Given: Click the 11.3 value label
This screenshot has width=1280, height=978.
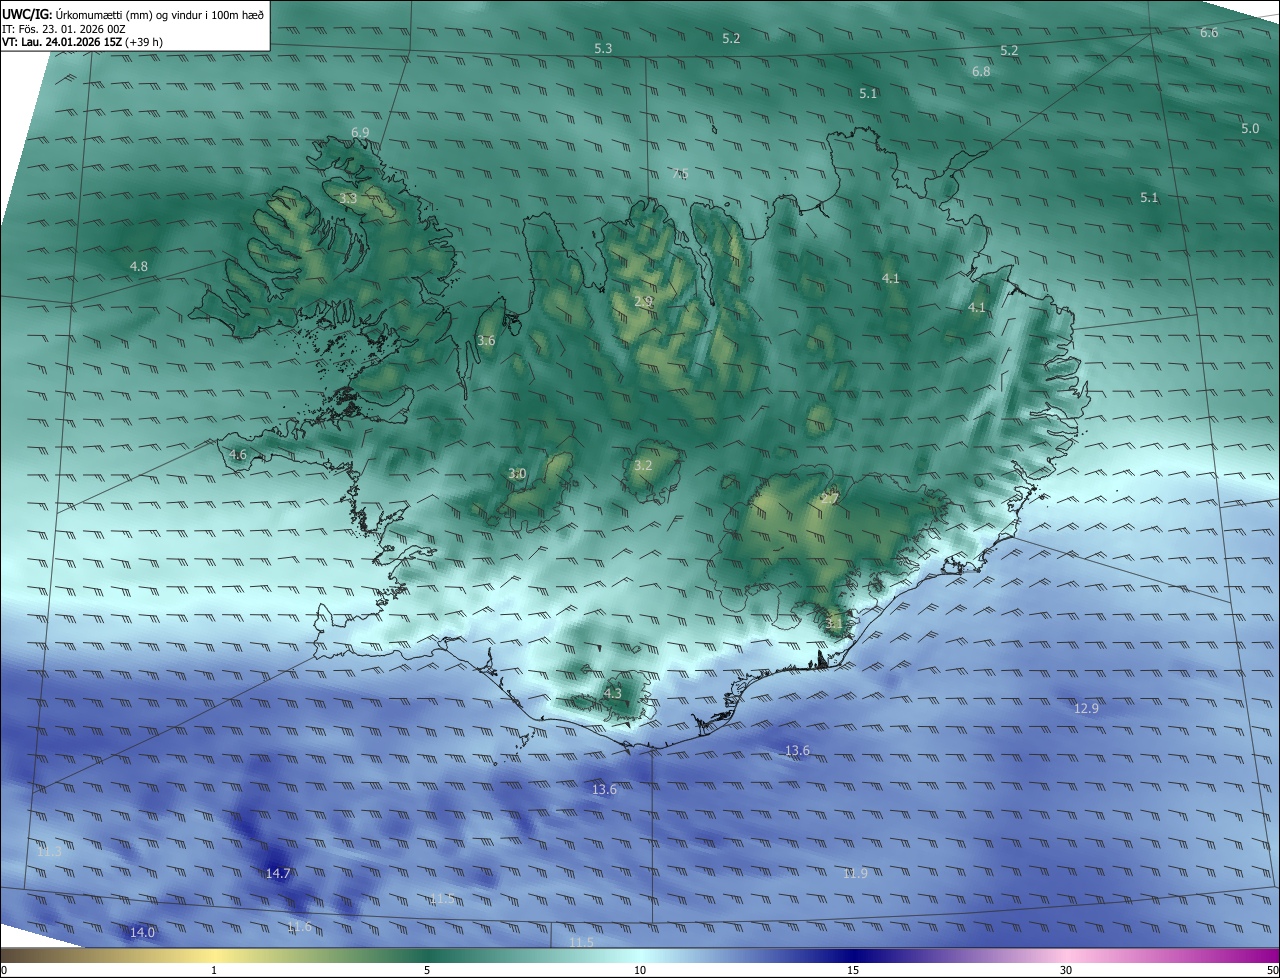Looking at the screenshot, I should point(49,851).
